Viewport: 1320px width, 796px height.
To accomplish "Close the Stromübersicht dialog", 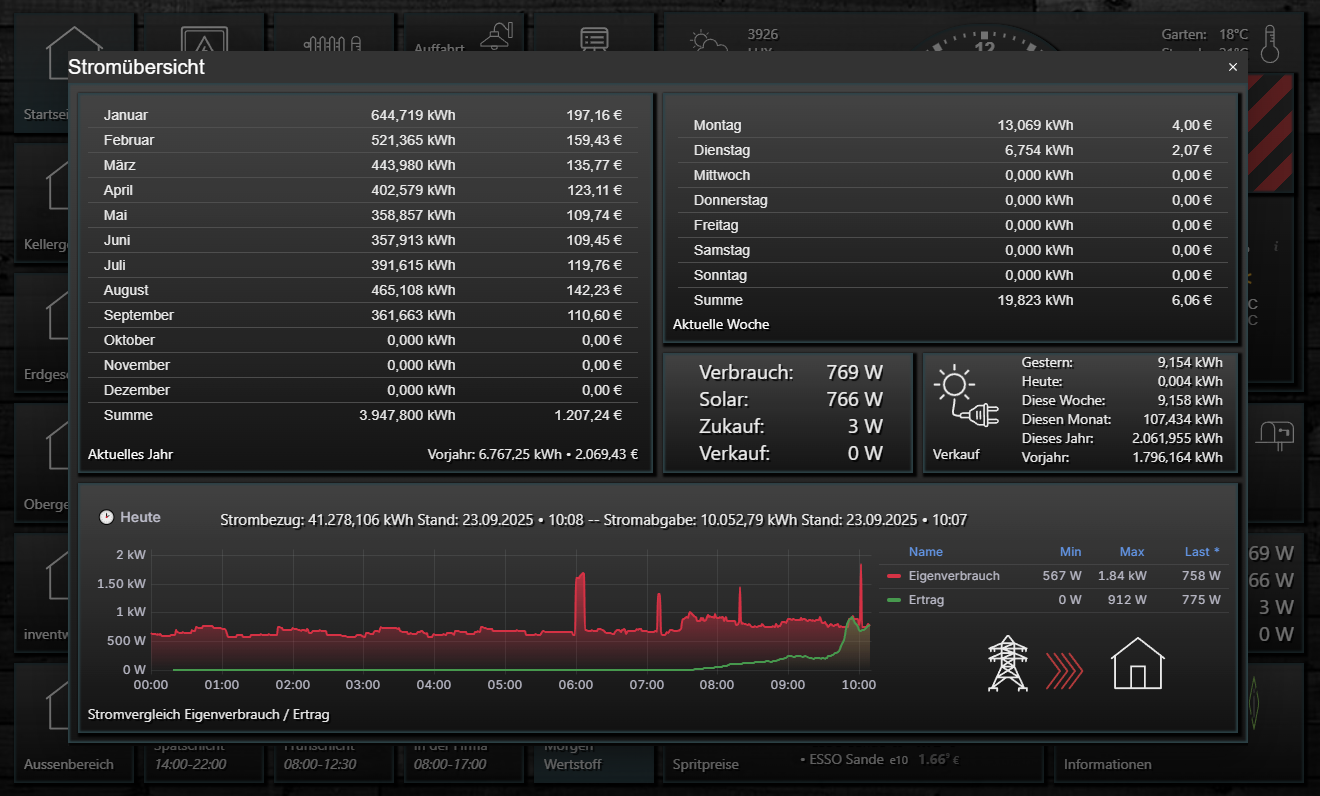I will [x=1232, y=67].
